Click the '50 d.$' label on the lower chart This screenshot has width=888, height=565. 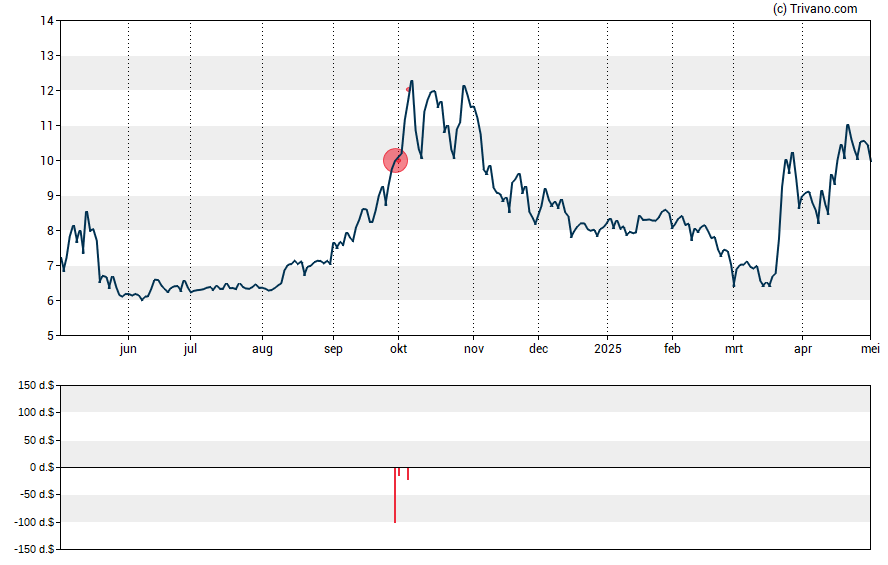click(39, 440)
